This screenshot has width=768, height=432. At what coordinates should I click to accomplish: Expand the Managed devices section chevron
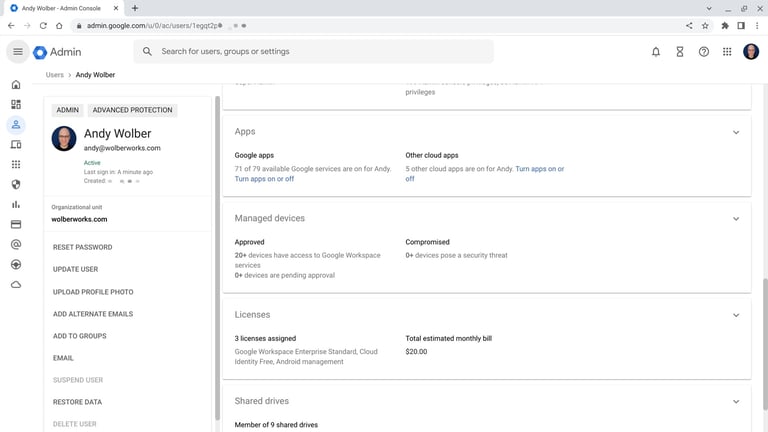[736, 219]
